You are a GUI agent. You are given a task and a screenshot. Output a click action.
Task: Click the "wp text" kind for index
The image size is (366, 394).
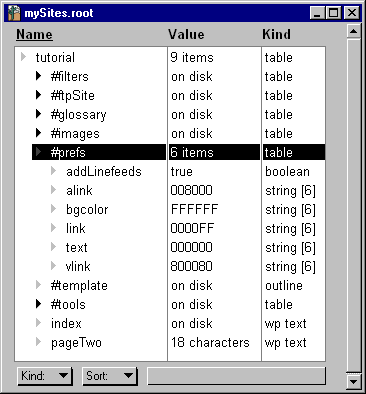pyautogui.click(x=286, y=324)
